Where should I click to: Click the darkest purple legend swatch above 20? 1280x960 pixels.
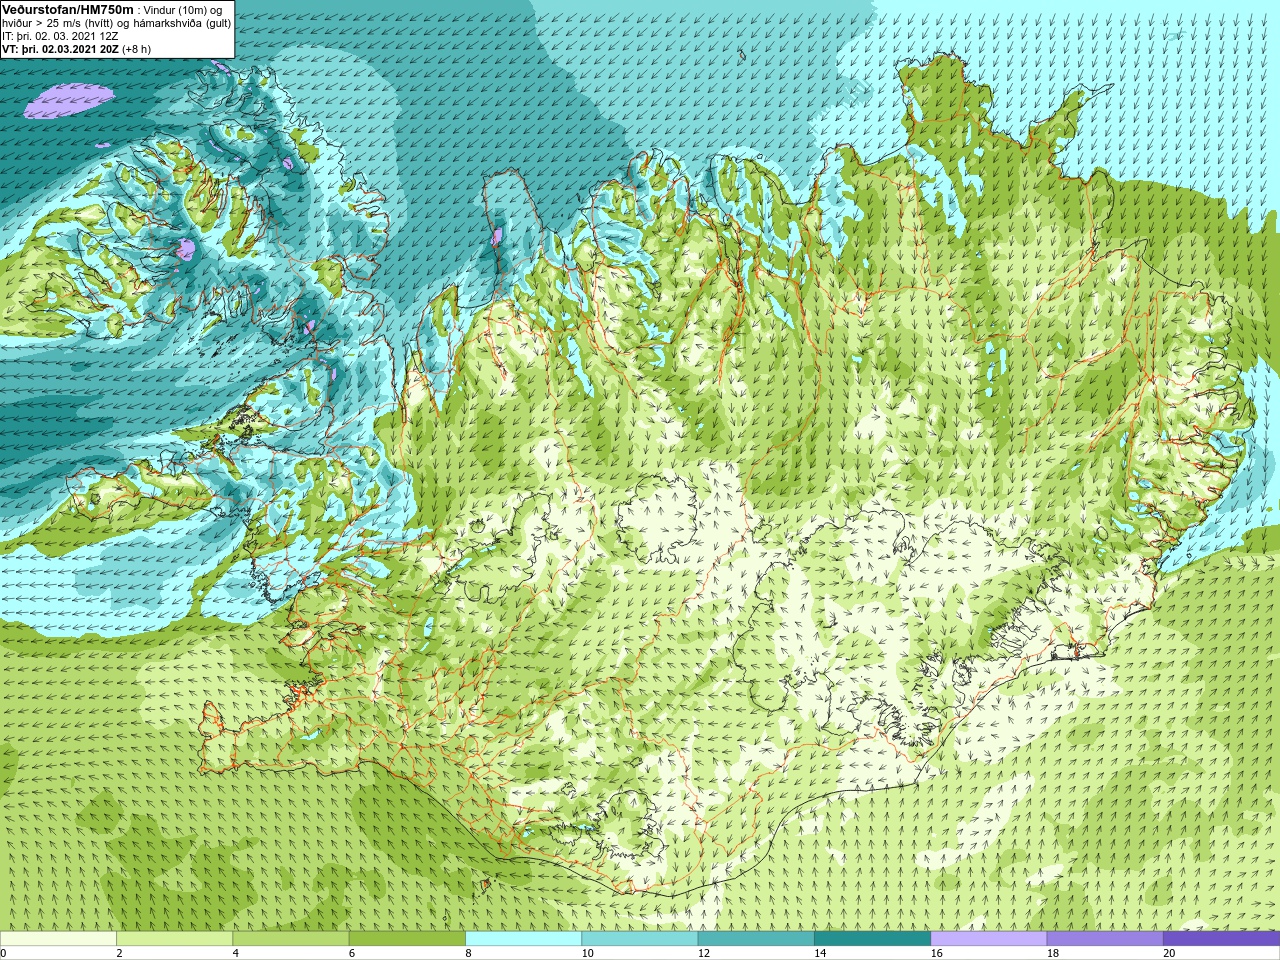pos(1220,939)
